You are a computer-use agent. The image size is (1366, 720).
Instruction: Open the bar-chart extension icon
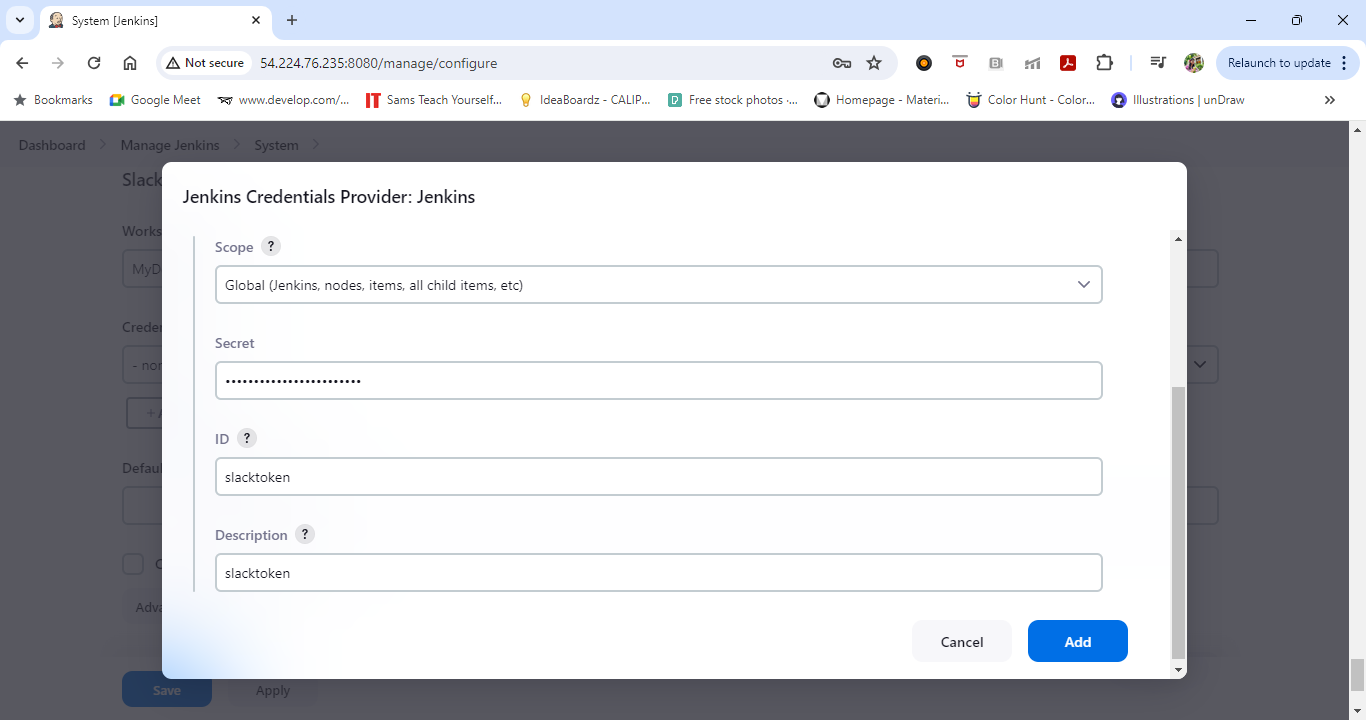click(1032, 63)
